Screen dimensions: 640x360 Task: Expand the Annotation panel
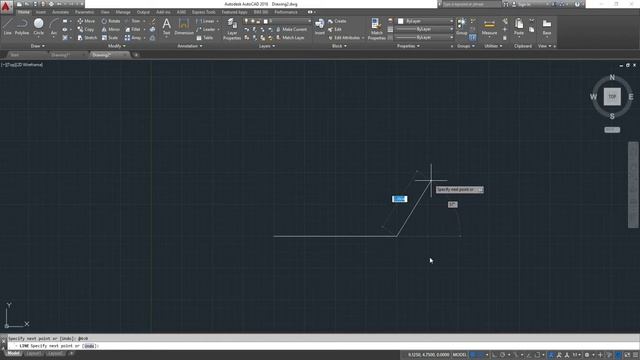[190, 46]
